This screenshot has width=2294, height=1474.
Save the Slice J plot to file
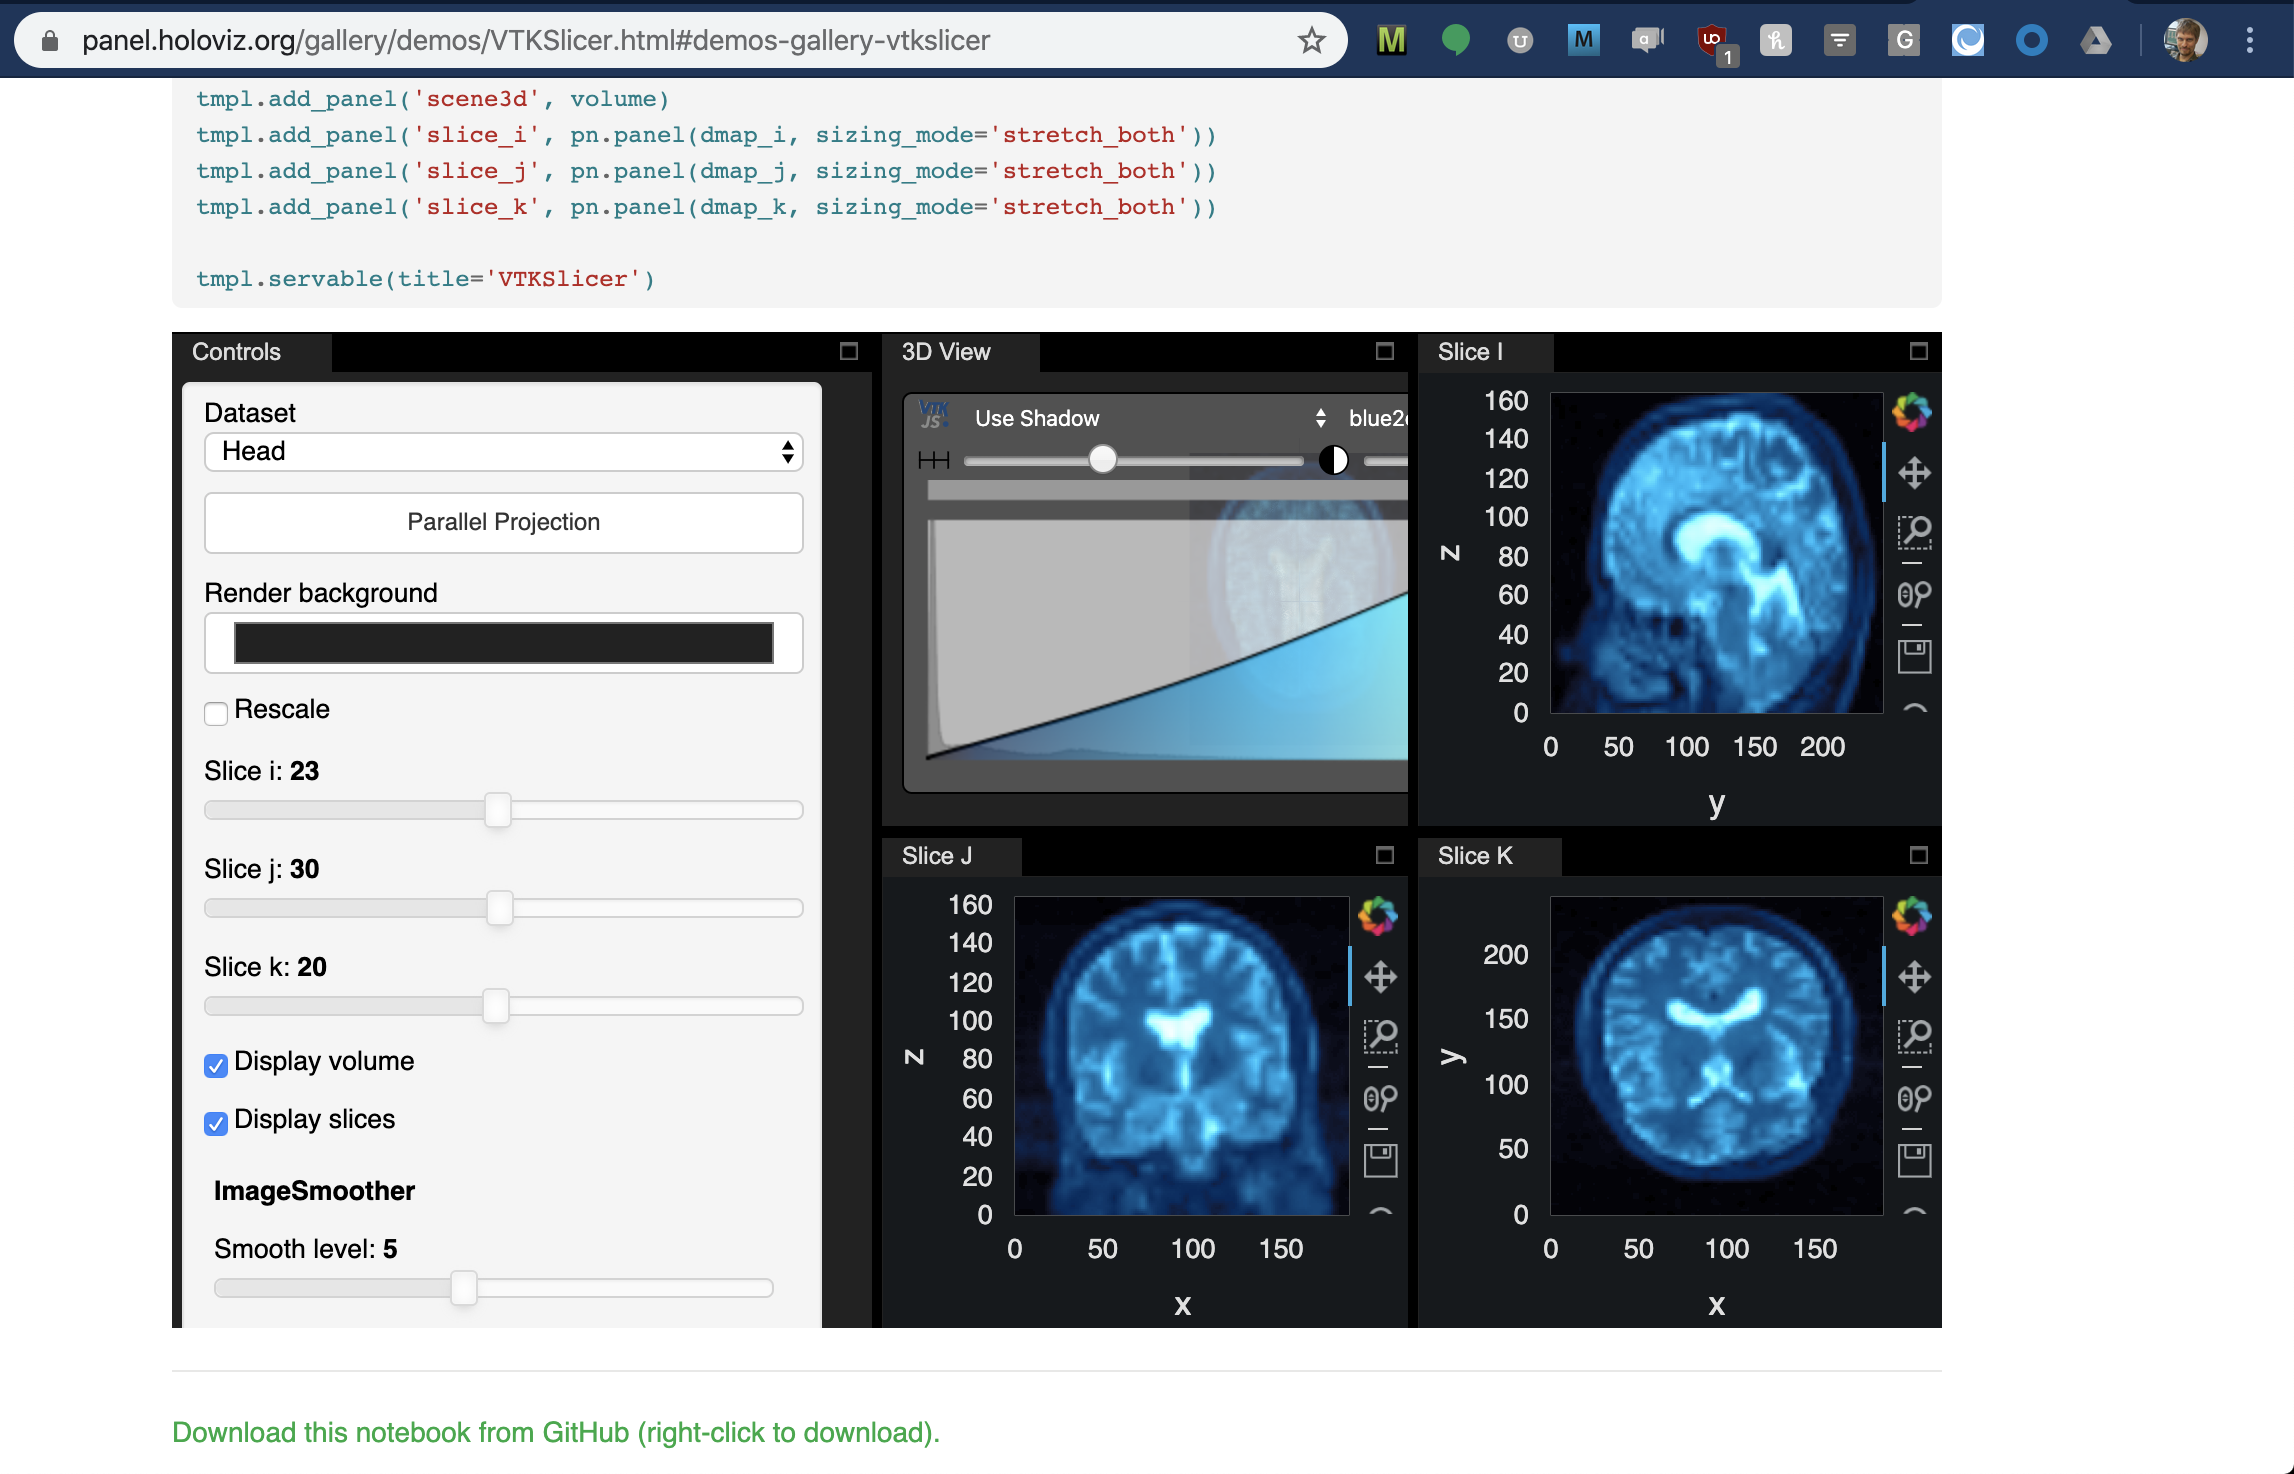[x=1381, y=1161]
